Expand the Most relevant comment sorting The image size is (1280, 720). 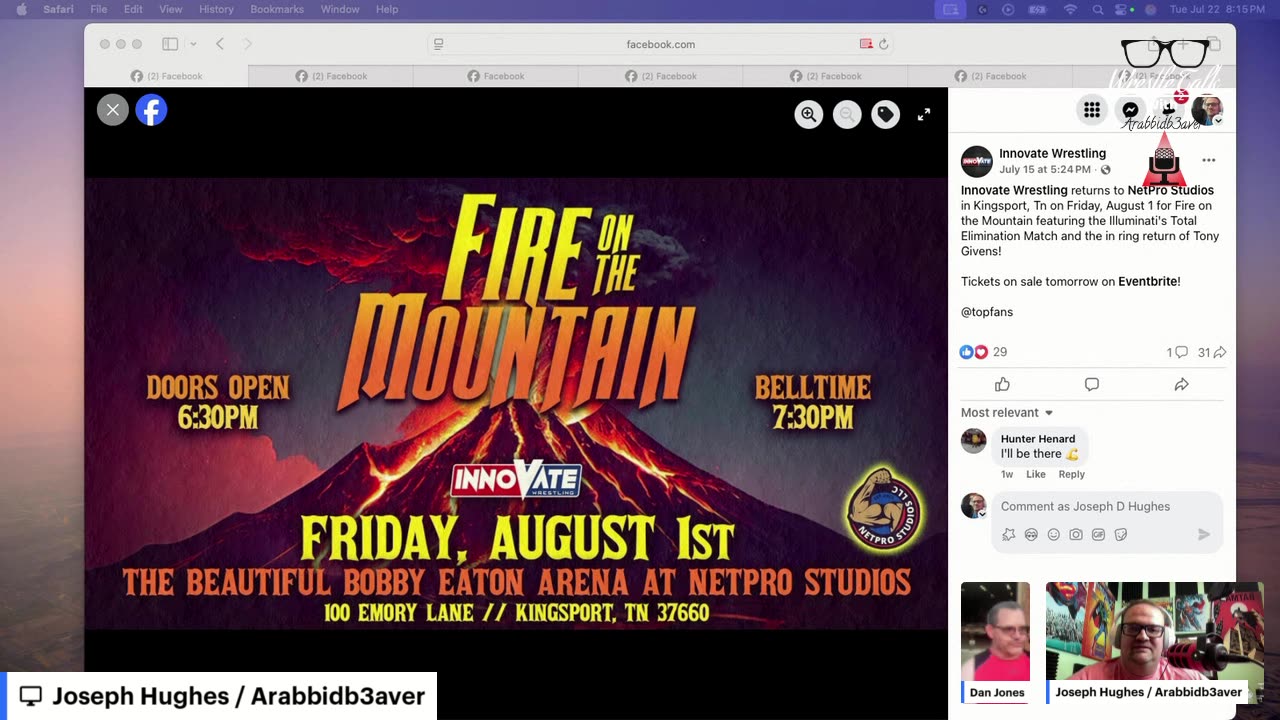[1007, 413]
